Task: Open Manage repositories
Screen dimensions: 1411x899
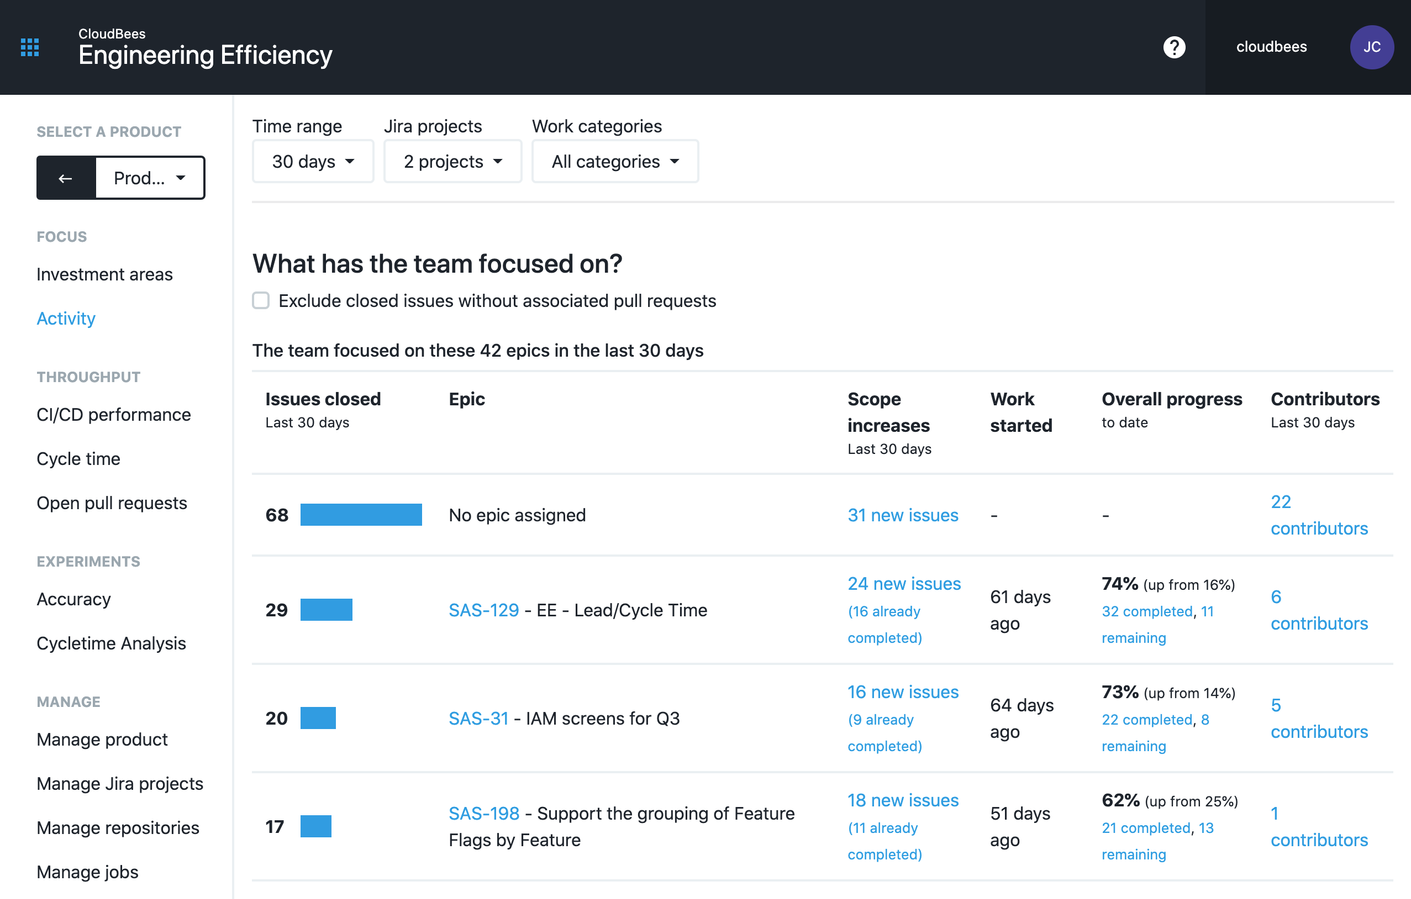Action: click(118, 827)
